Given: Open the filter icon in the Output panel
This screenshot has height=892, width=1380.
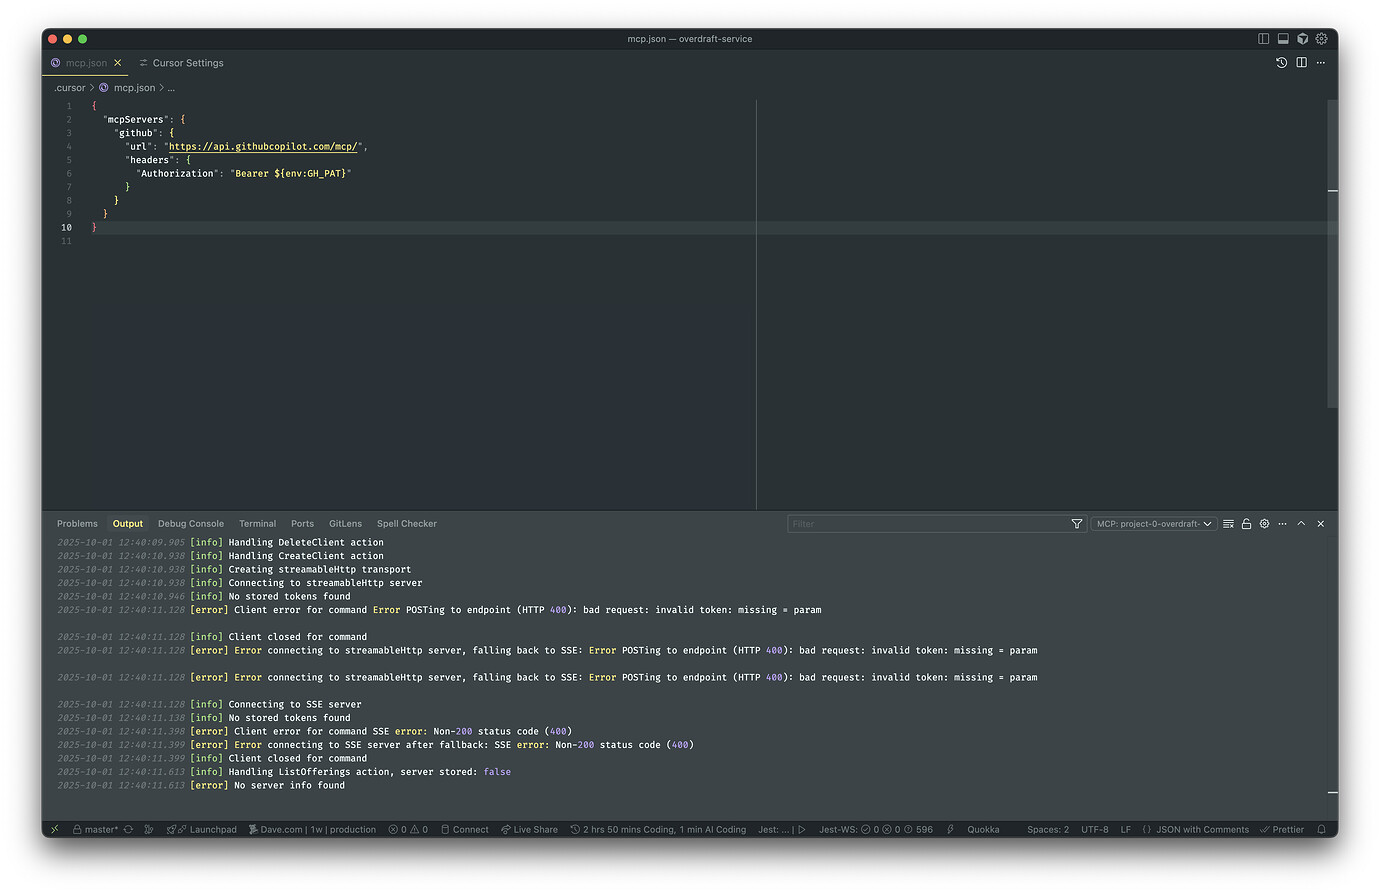Looking at the screenshot, I should click(x=1076, y=523).
